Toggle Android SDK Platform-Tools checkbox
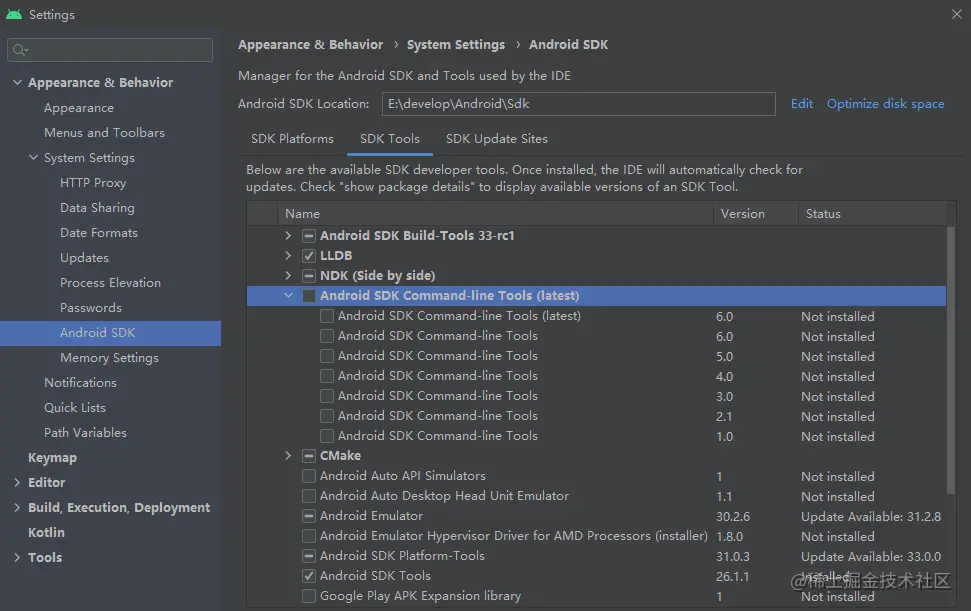This screenshot has height=611, width=971. pos(308,556)
